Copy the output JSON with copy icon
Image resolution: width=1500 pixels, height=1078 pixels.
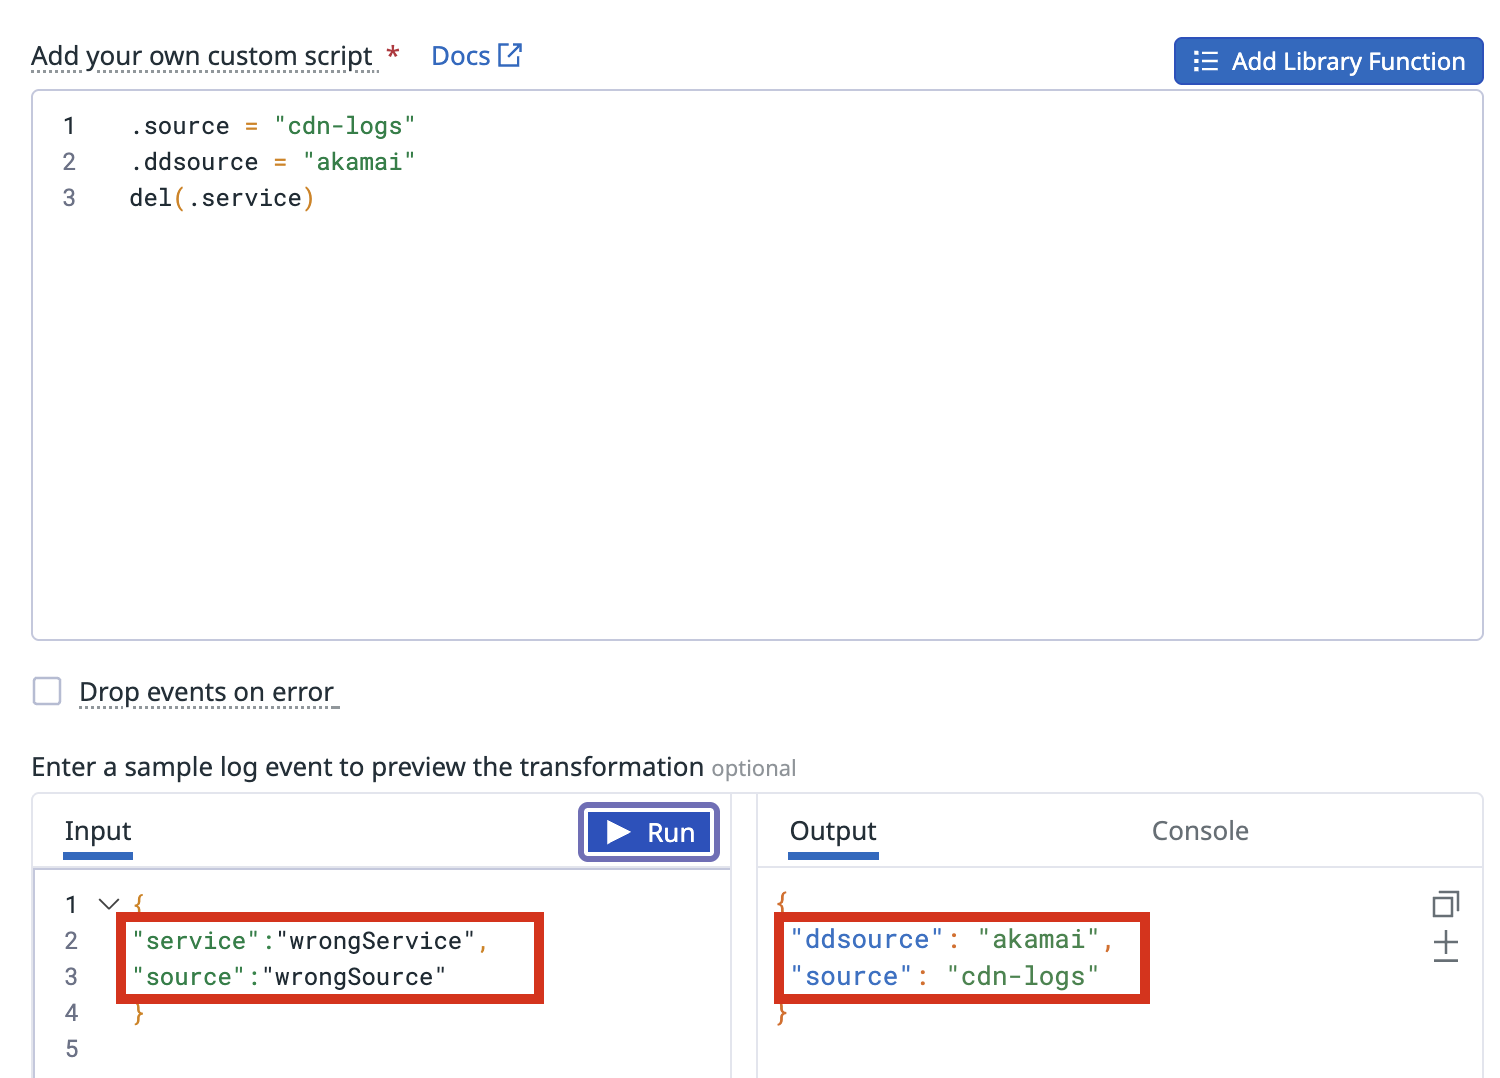[1445, 904]
